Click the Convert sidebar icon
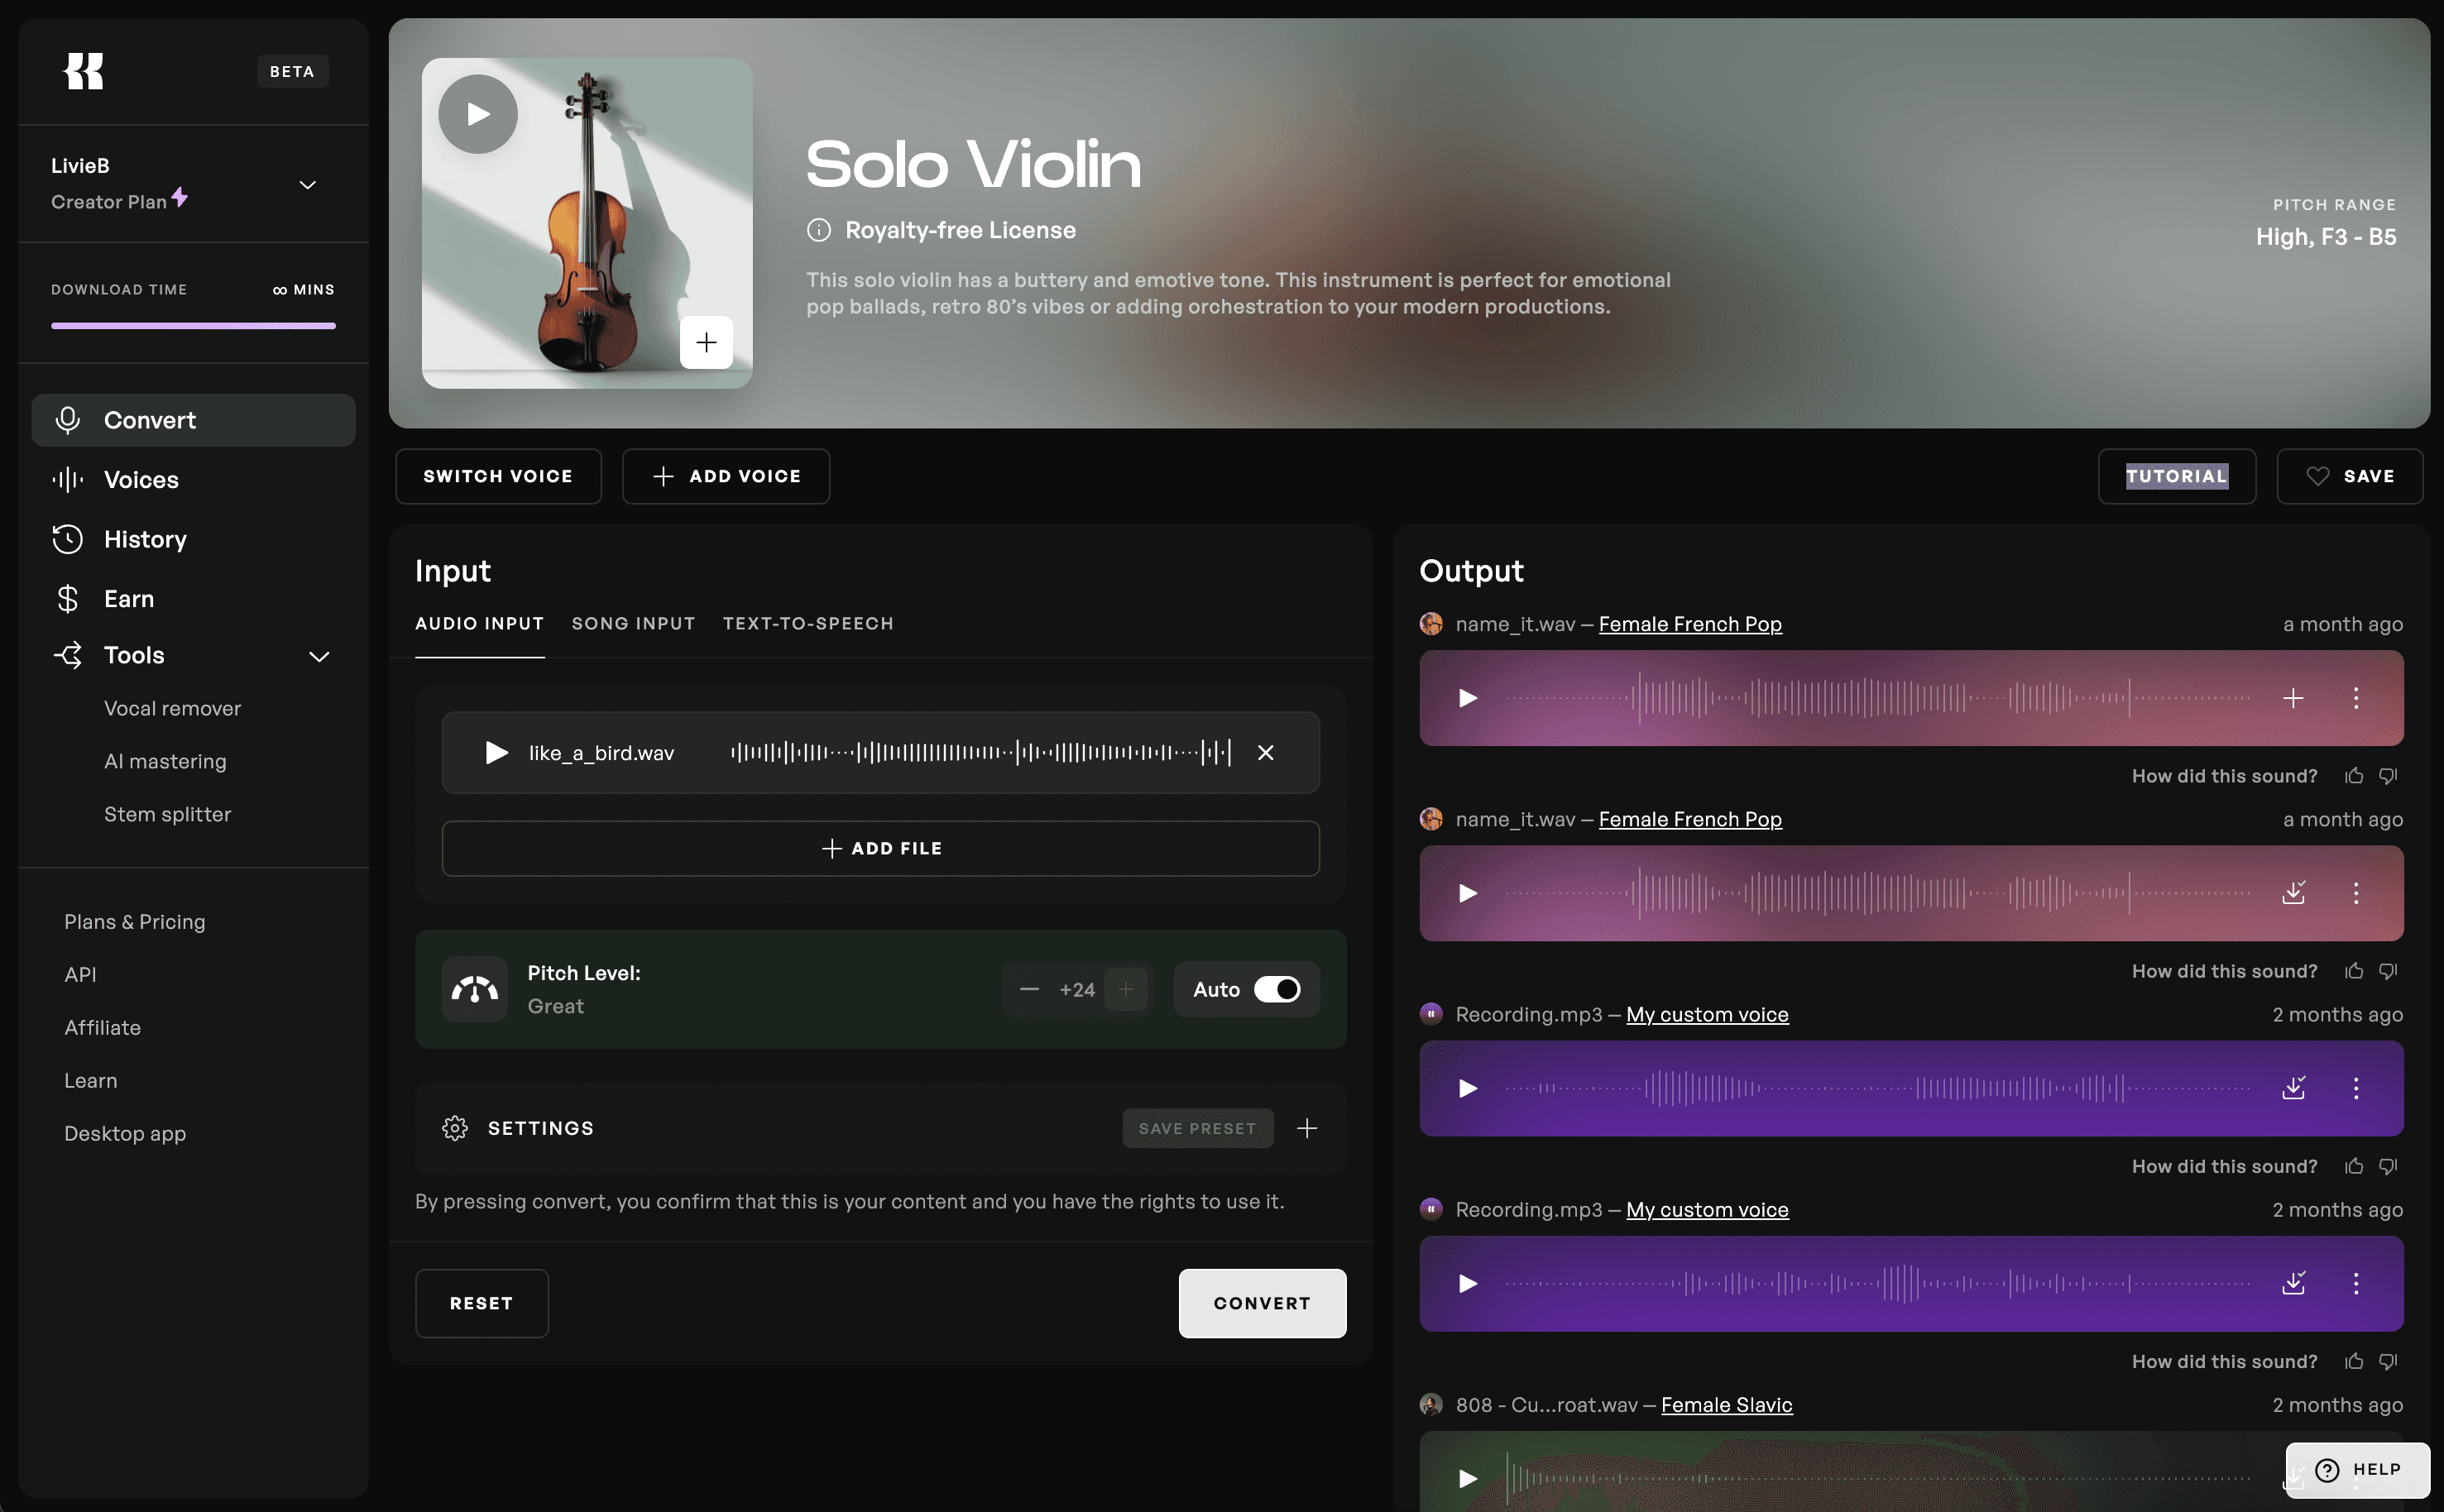 [66, 421]
